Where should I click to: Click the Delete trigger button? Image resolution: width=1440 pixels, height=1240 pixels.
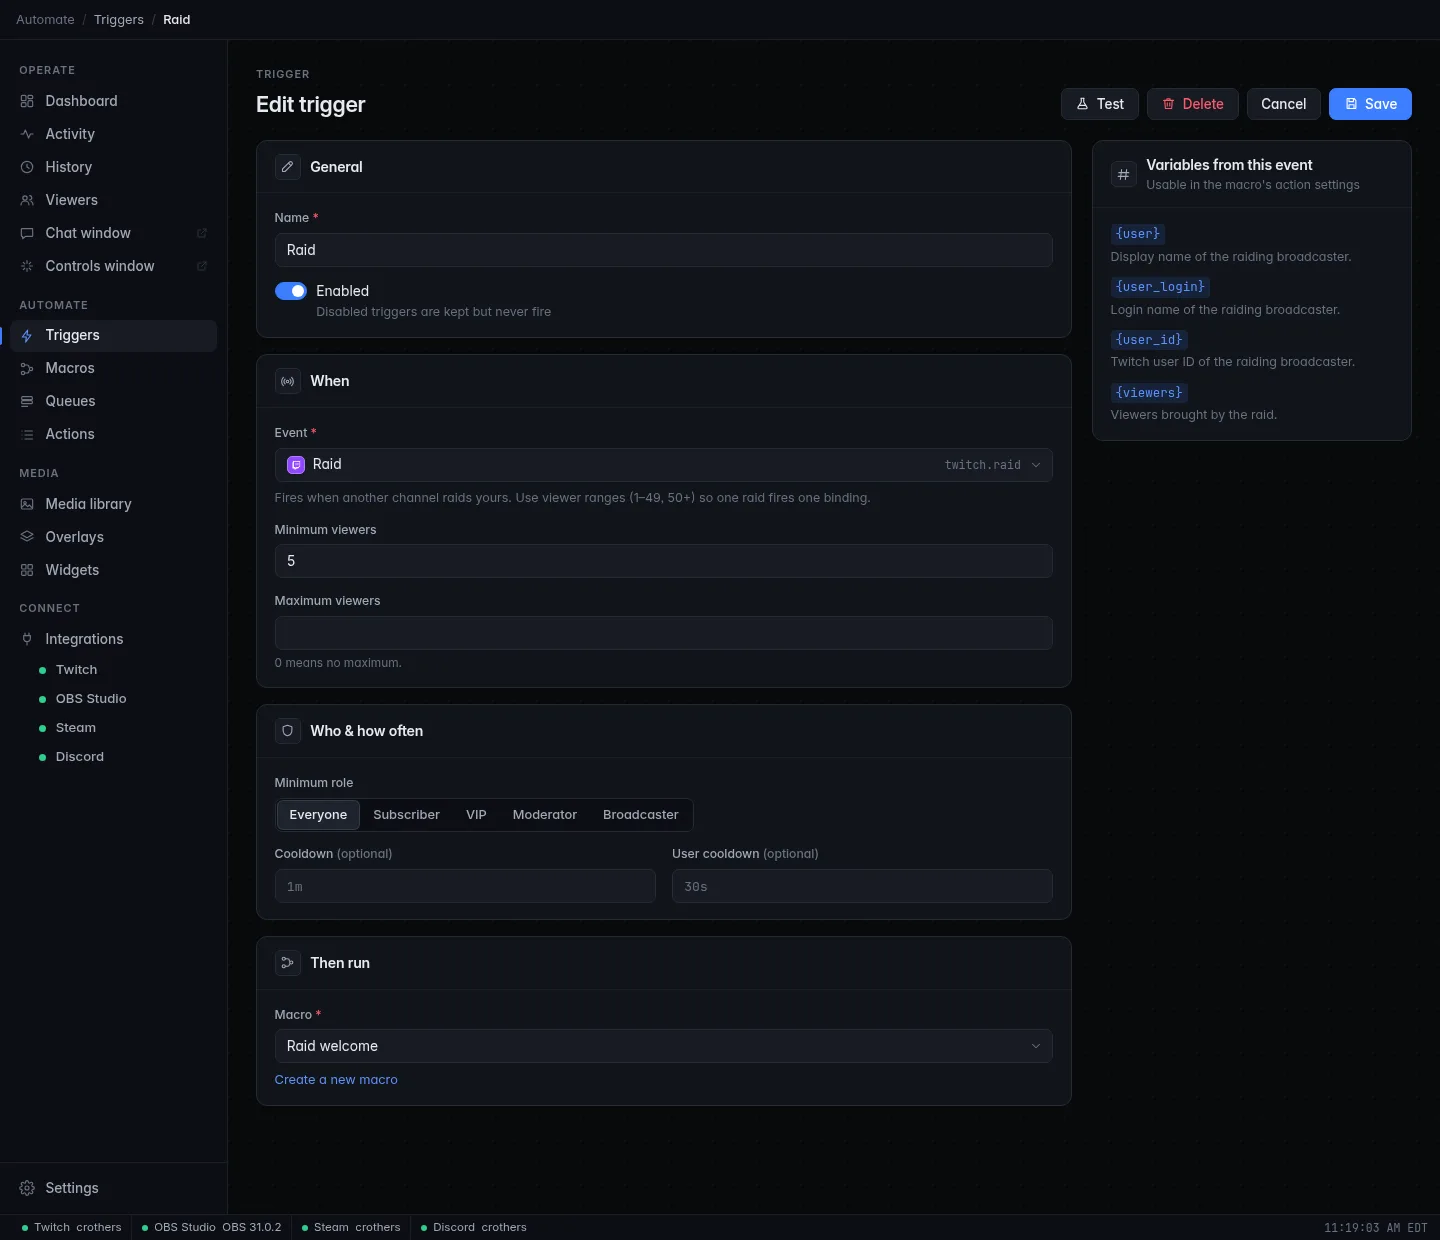coord(1193,104)
